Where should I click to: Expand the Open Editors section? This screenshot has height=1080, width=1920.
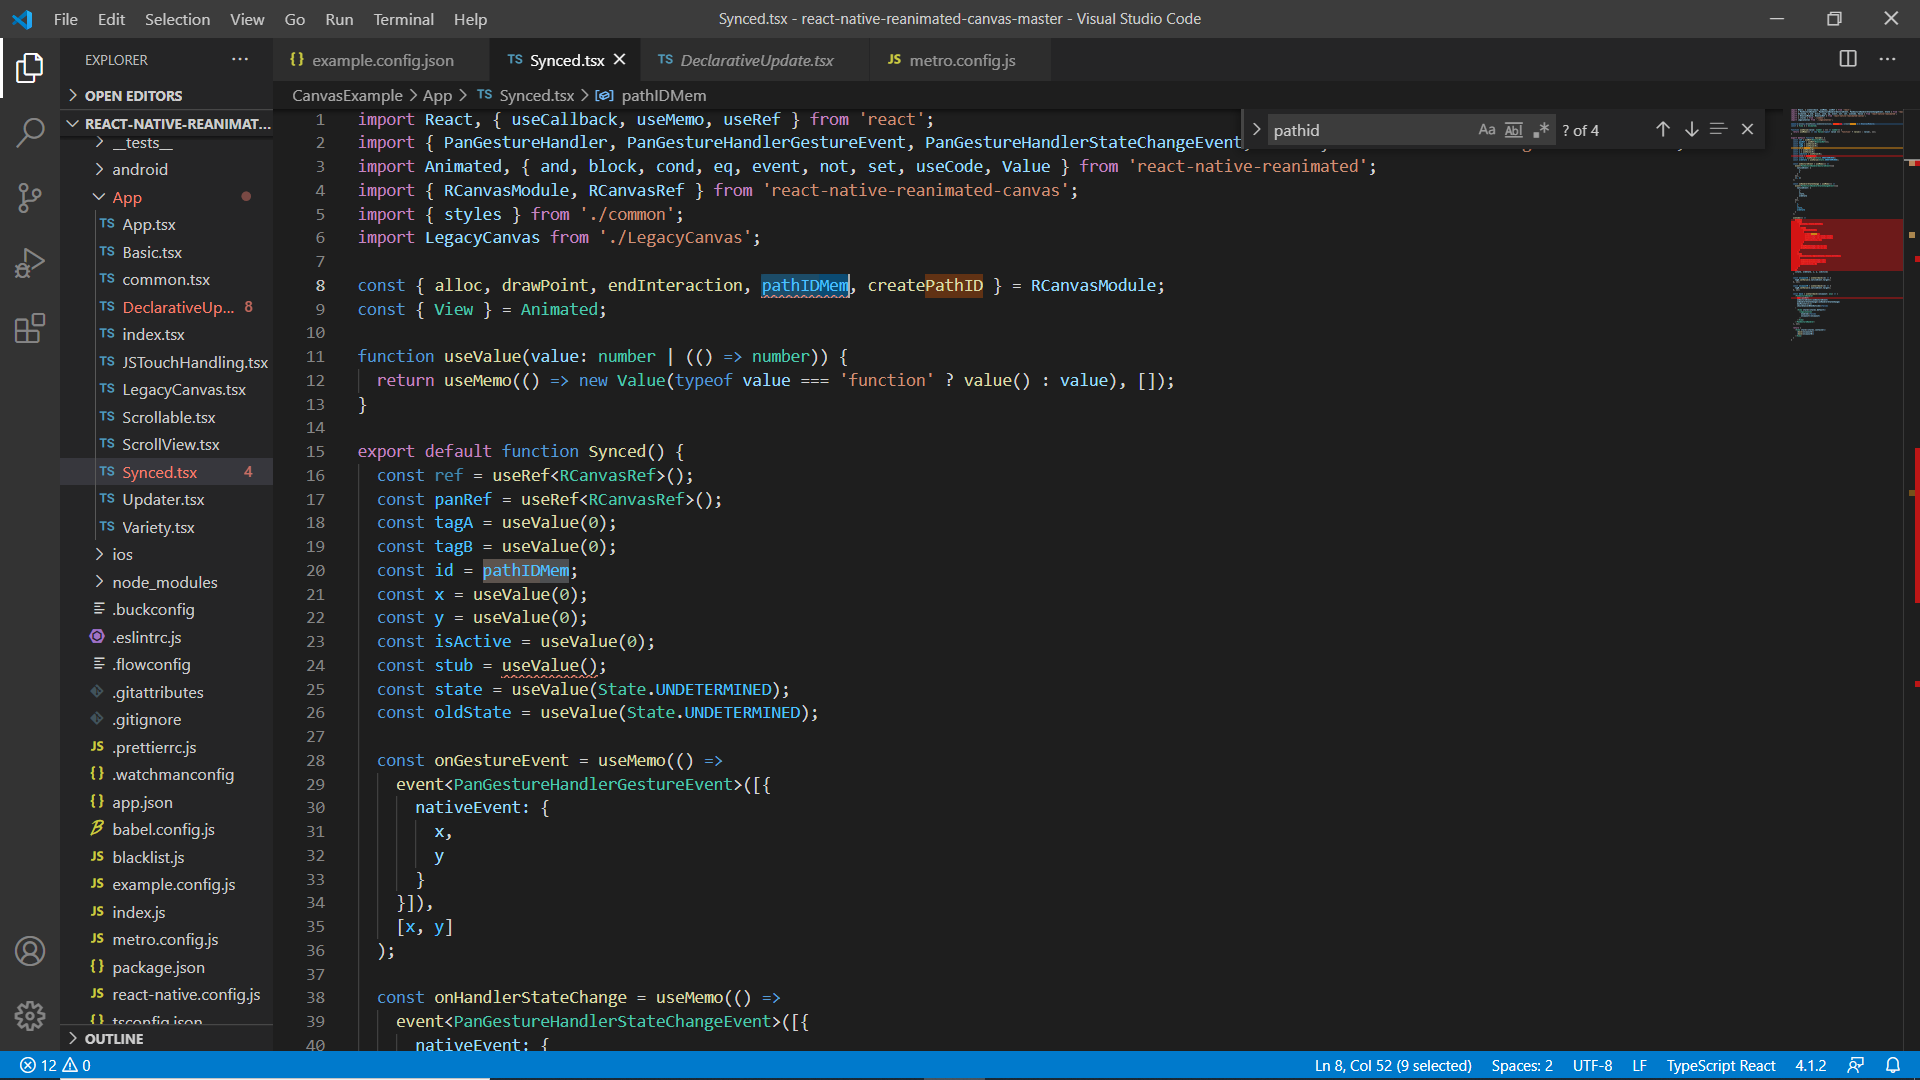click(x=133, y=95)
